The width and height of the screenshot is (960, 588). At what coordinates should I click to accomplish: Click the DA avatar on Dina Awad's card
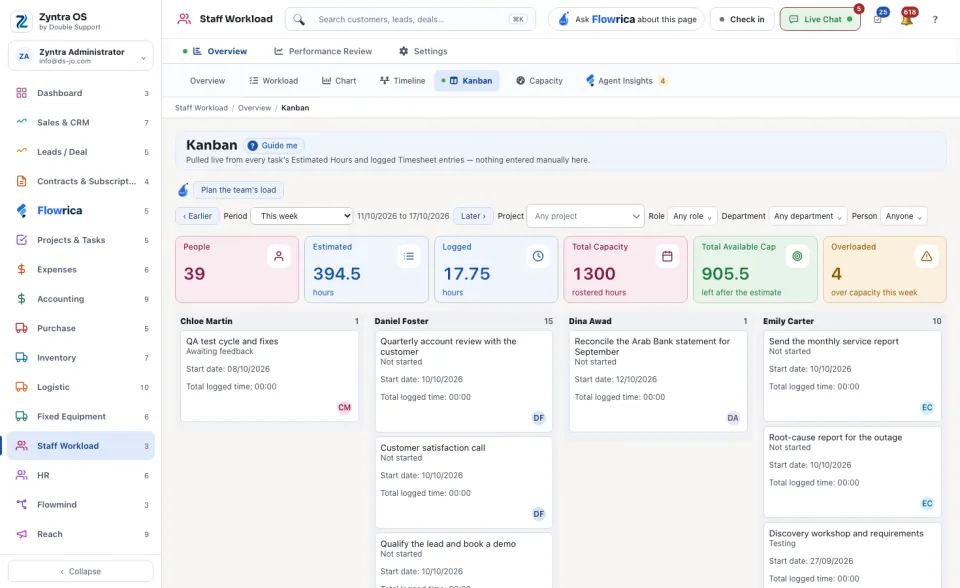pos(733,418)
